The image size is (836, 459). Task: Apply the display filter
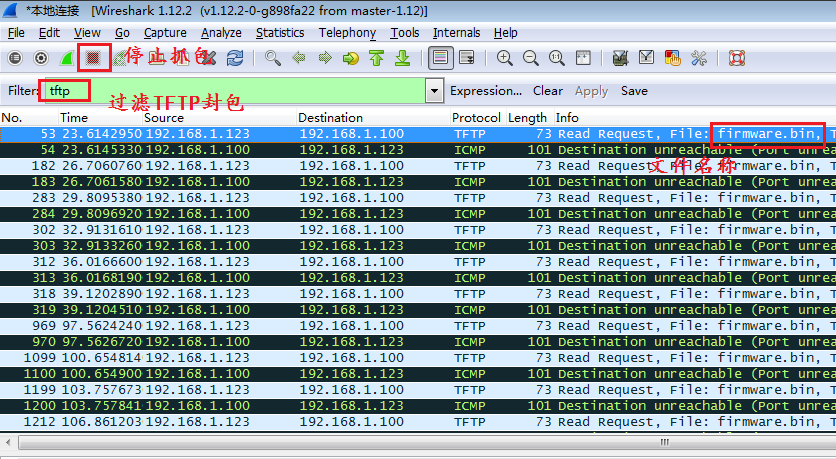tap(591, 91)
